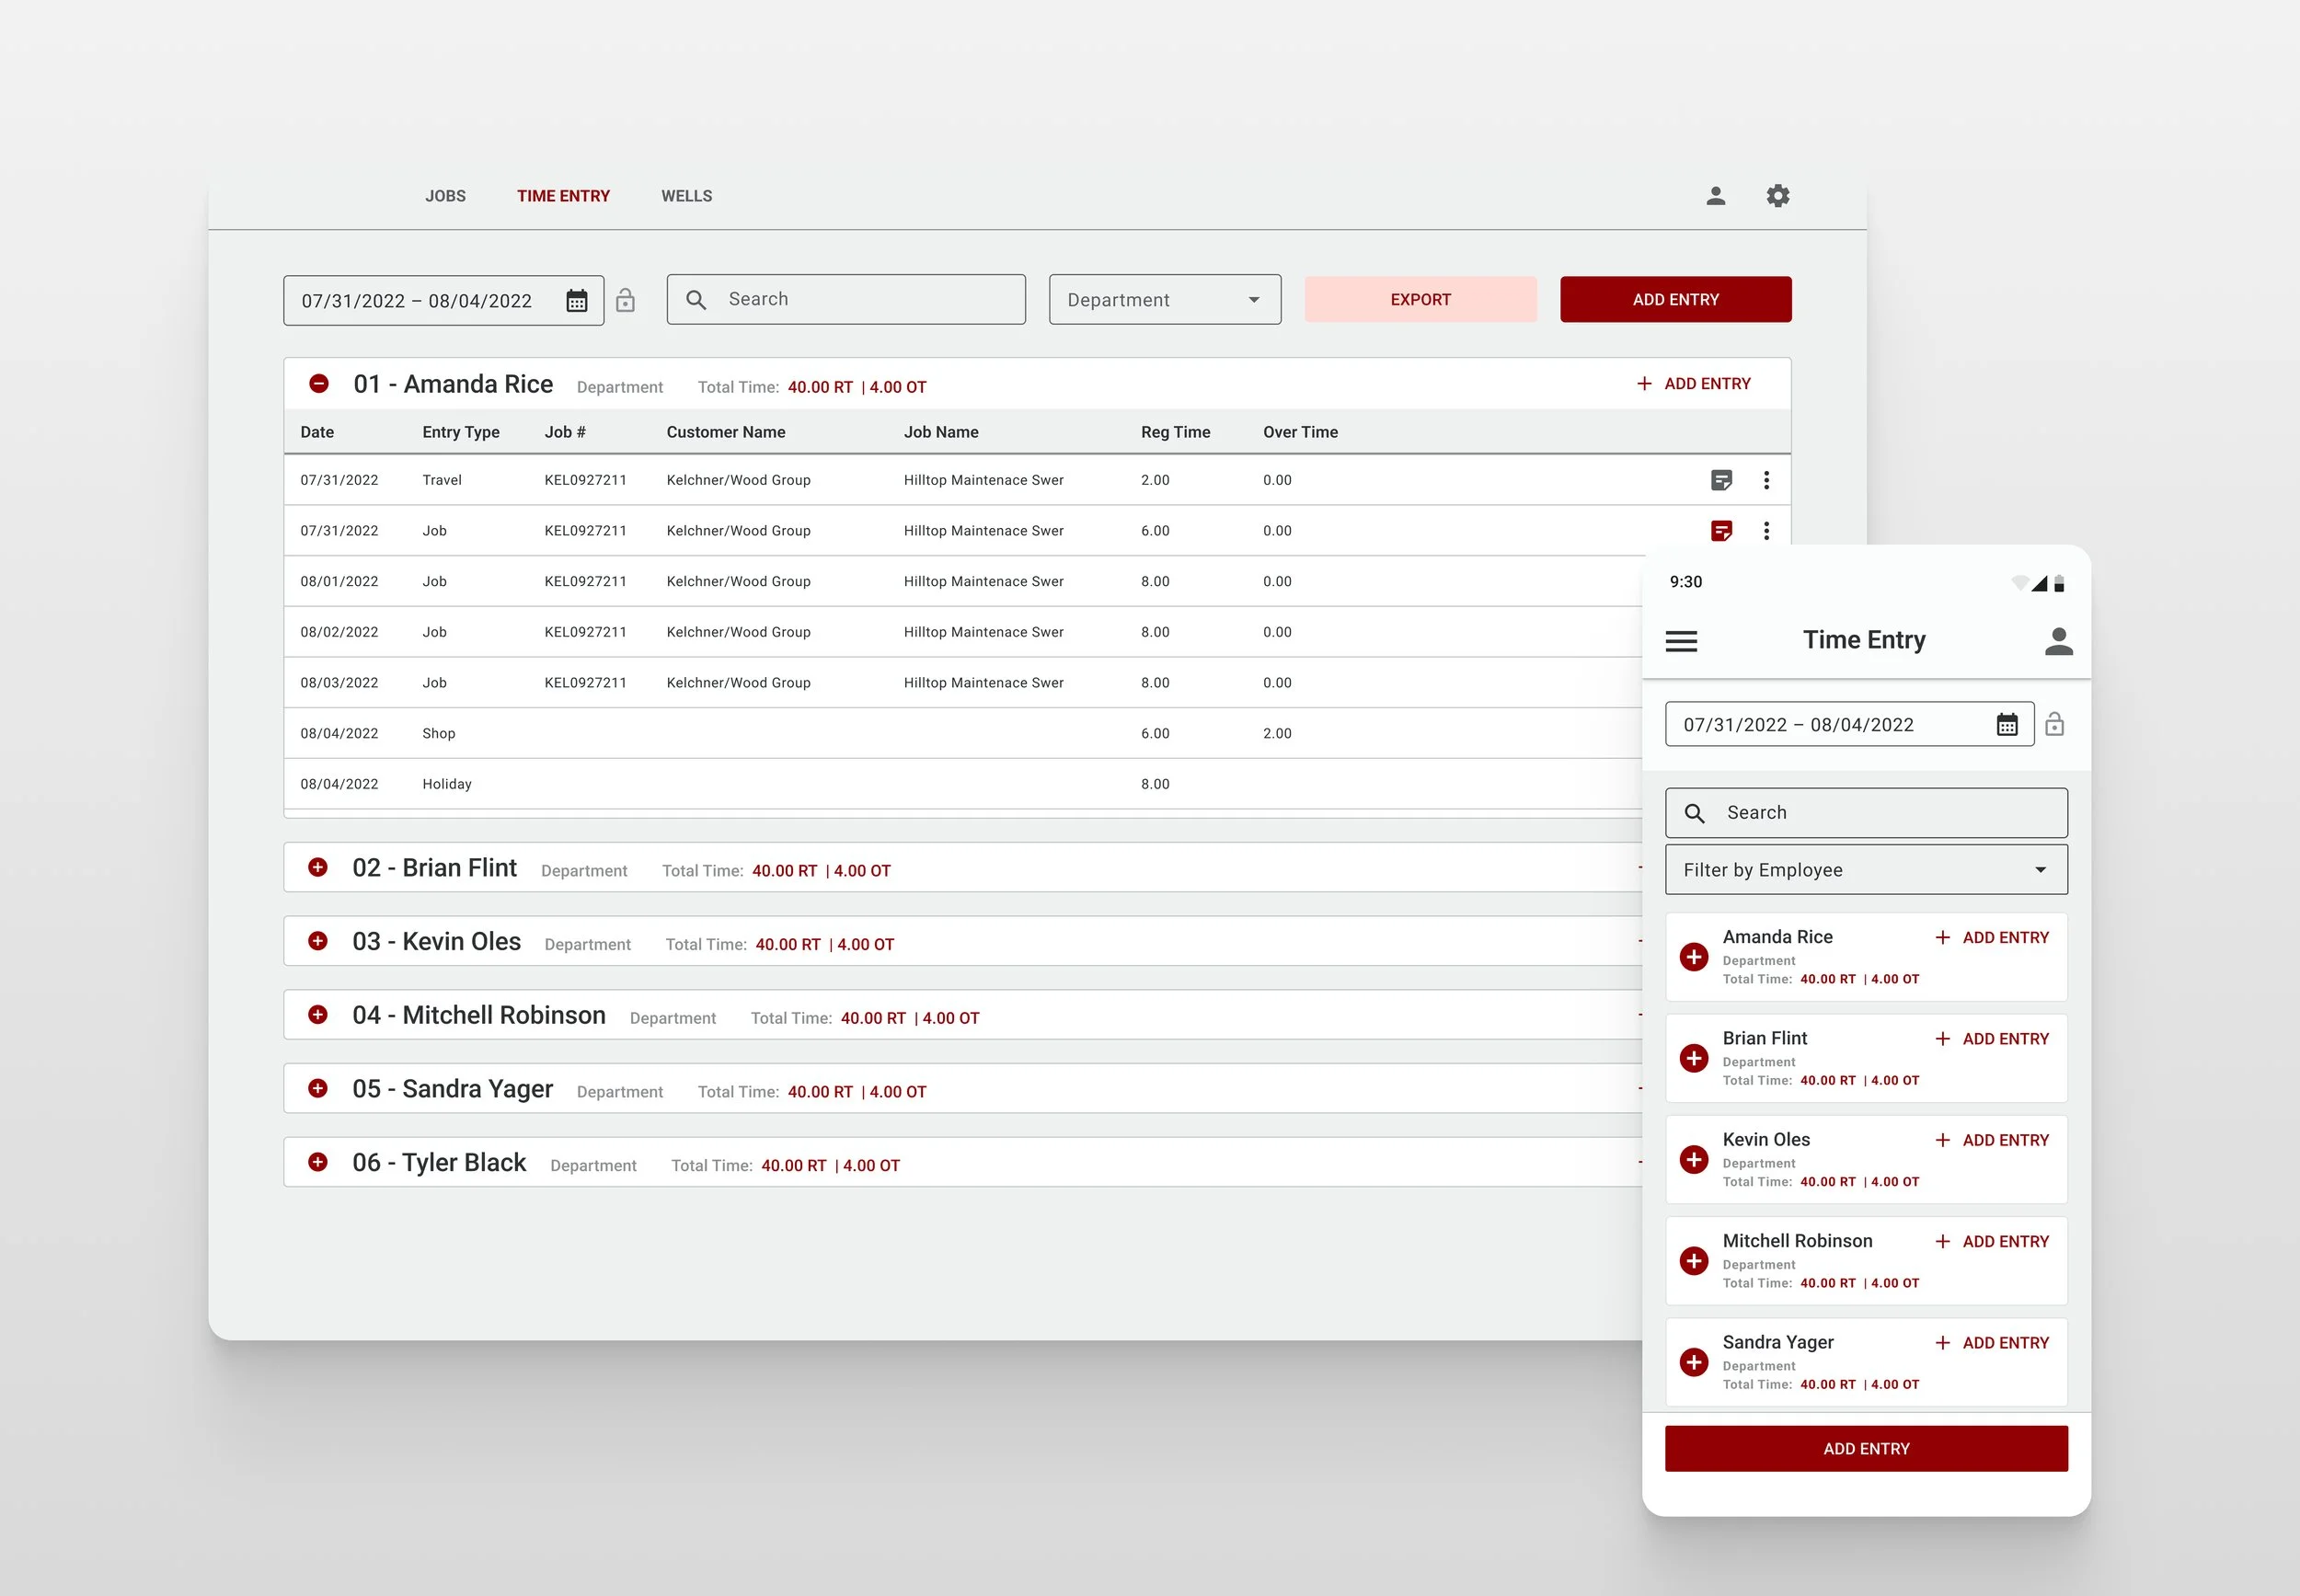Switch to the JOBS tab
2300x1596 pixels.
click(445, 196)
